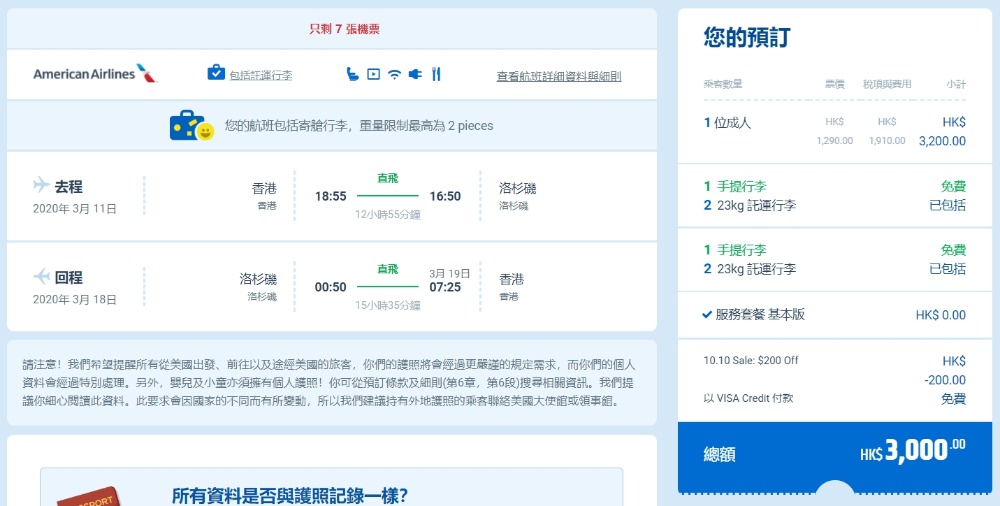Click the 所有資料是否與護照記錄一樣 heading
The height and width of the screenshot is (506, 1000).
click(290, 495)
